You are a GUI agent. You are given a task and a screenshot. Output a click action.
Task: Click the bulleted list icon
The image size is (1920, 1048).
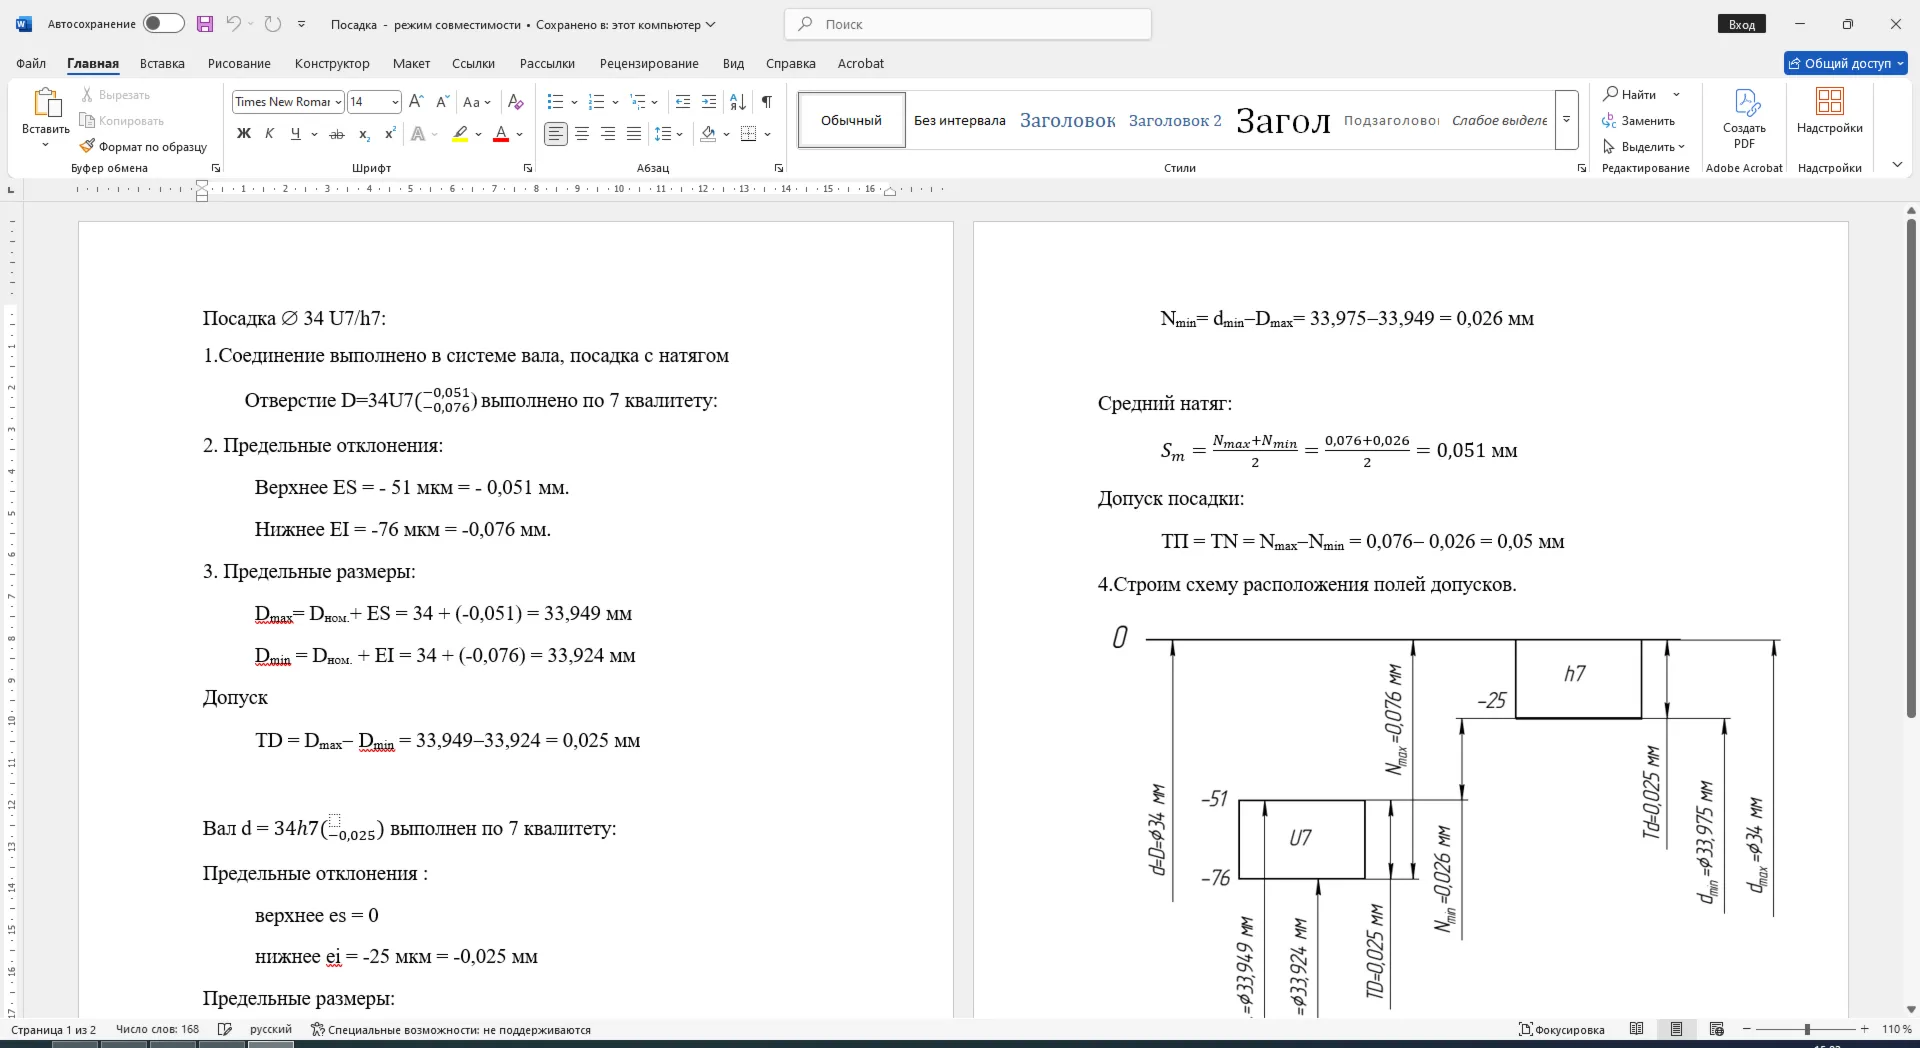tap(556, 102)
